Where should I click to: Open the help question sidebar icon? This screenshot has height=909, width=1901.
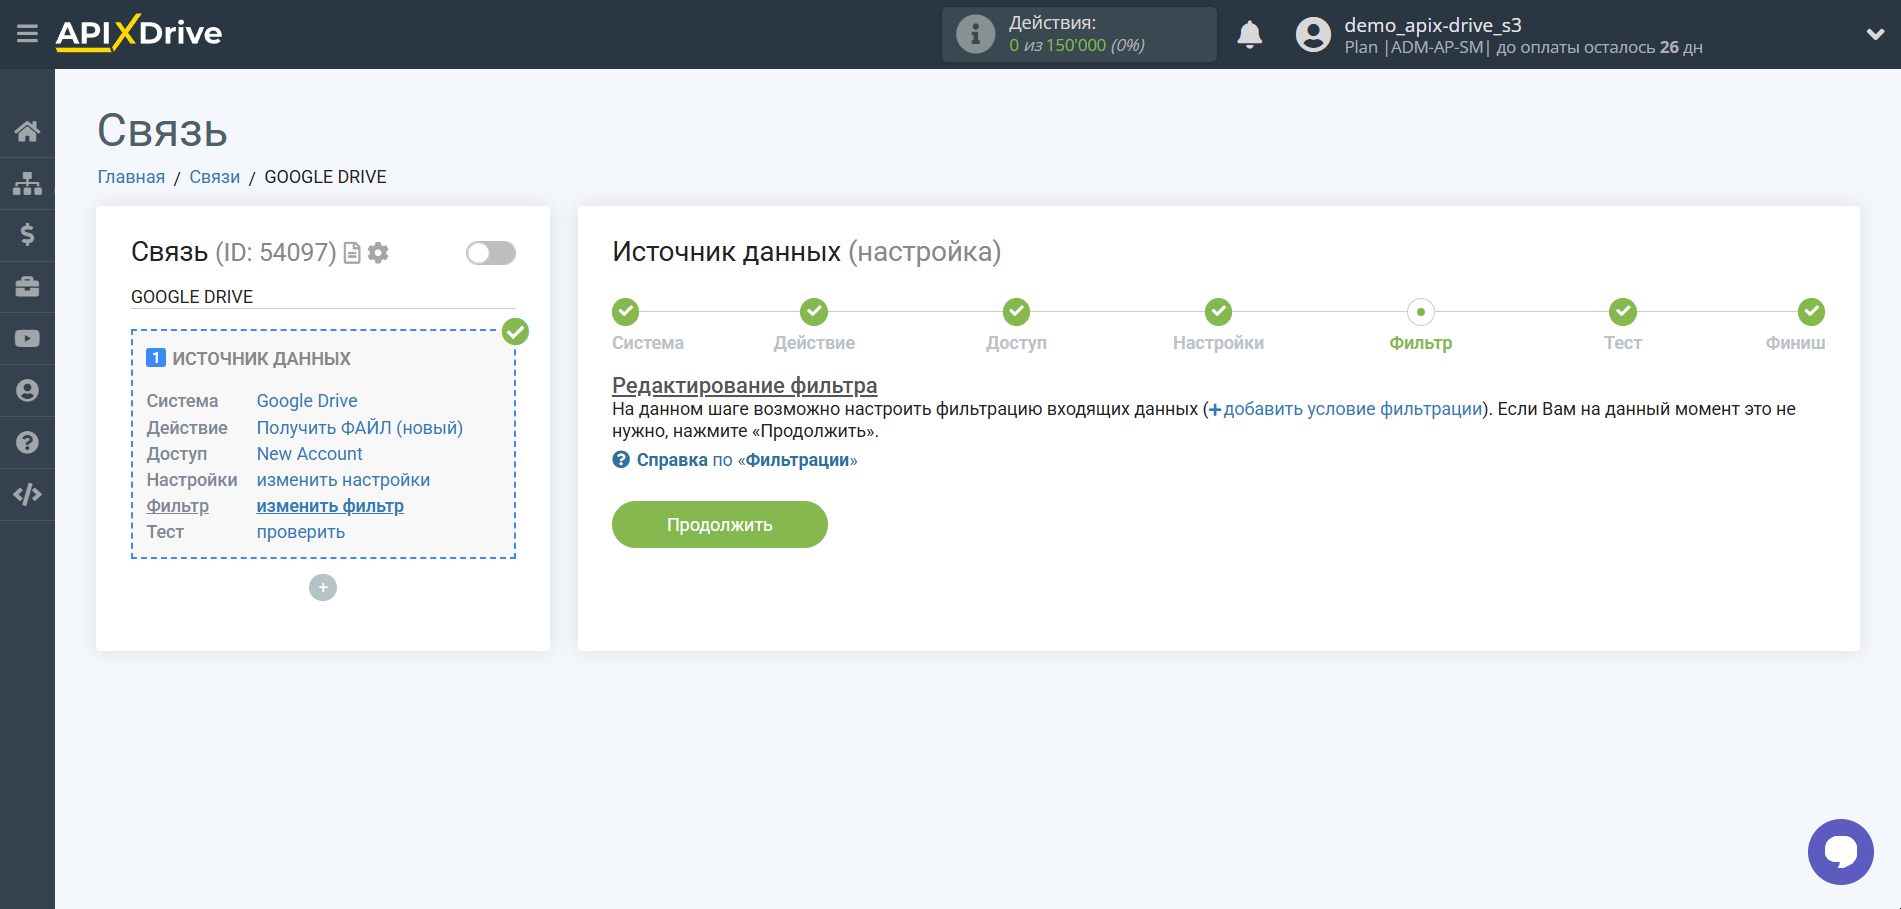click(x=27, y=443)
